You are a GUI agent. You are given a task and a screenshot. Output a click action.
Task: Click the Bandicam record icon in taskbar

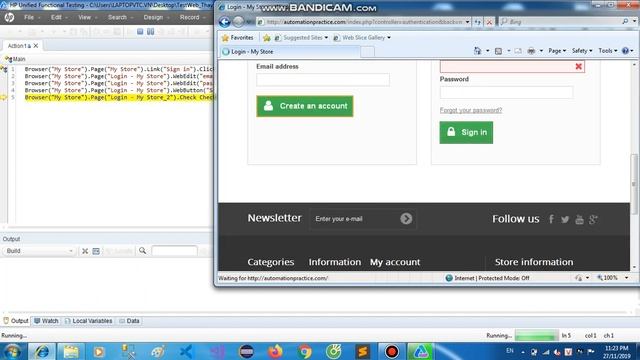[391, 351]
